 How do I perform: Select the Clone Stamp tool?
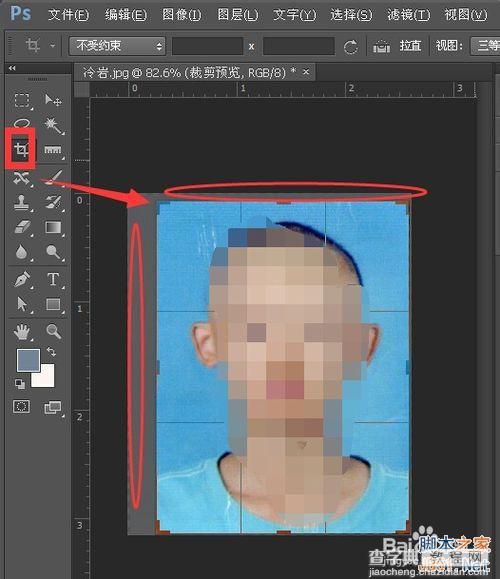click(21, 203)
